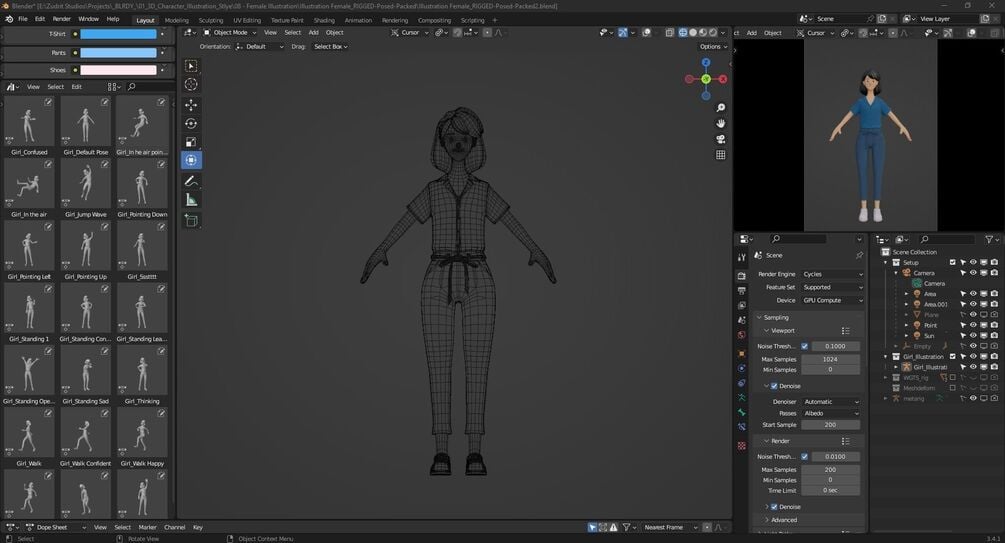The width and height of the screenshot is (1005, 543).
Task: Click the zoom magnifier viewport icon
Action: (x=721, y=108)
